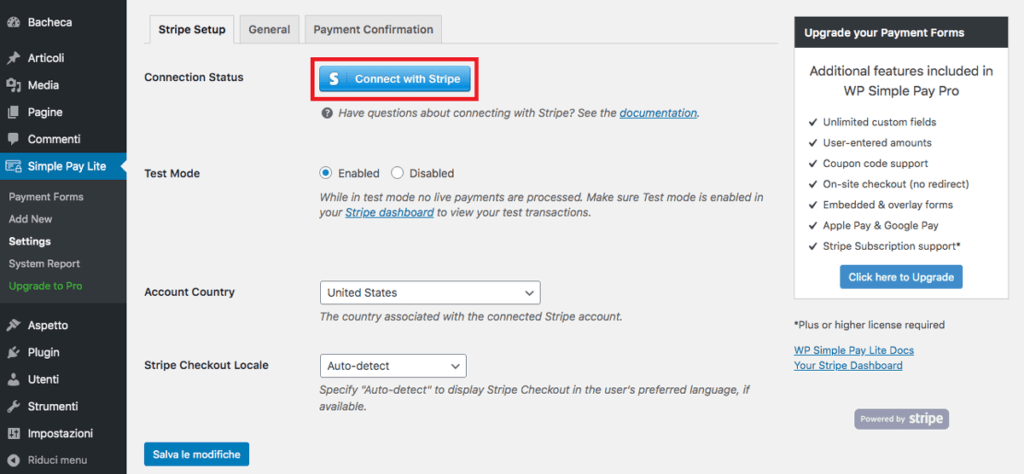
Task: Select the Enabled test mode radio
Action: click(x=326, y=173)
